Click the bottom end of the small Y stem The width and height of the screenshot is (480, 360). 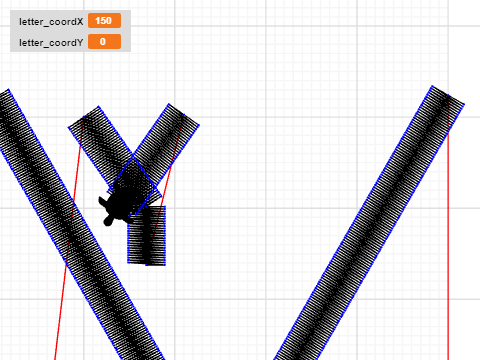(x=147, y=262)
